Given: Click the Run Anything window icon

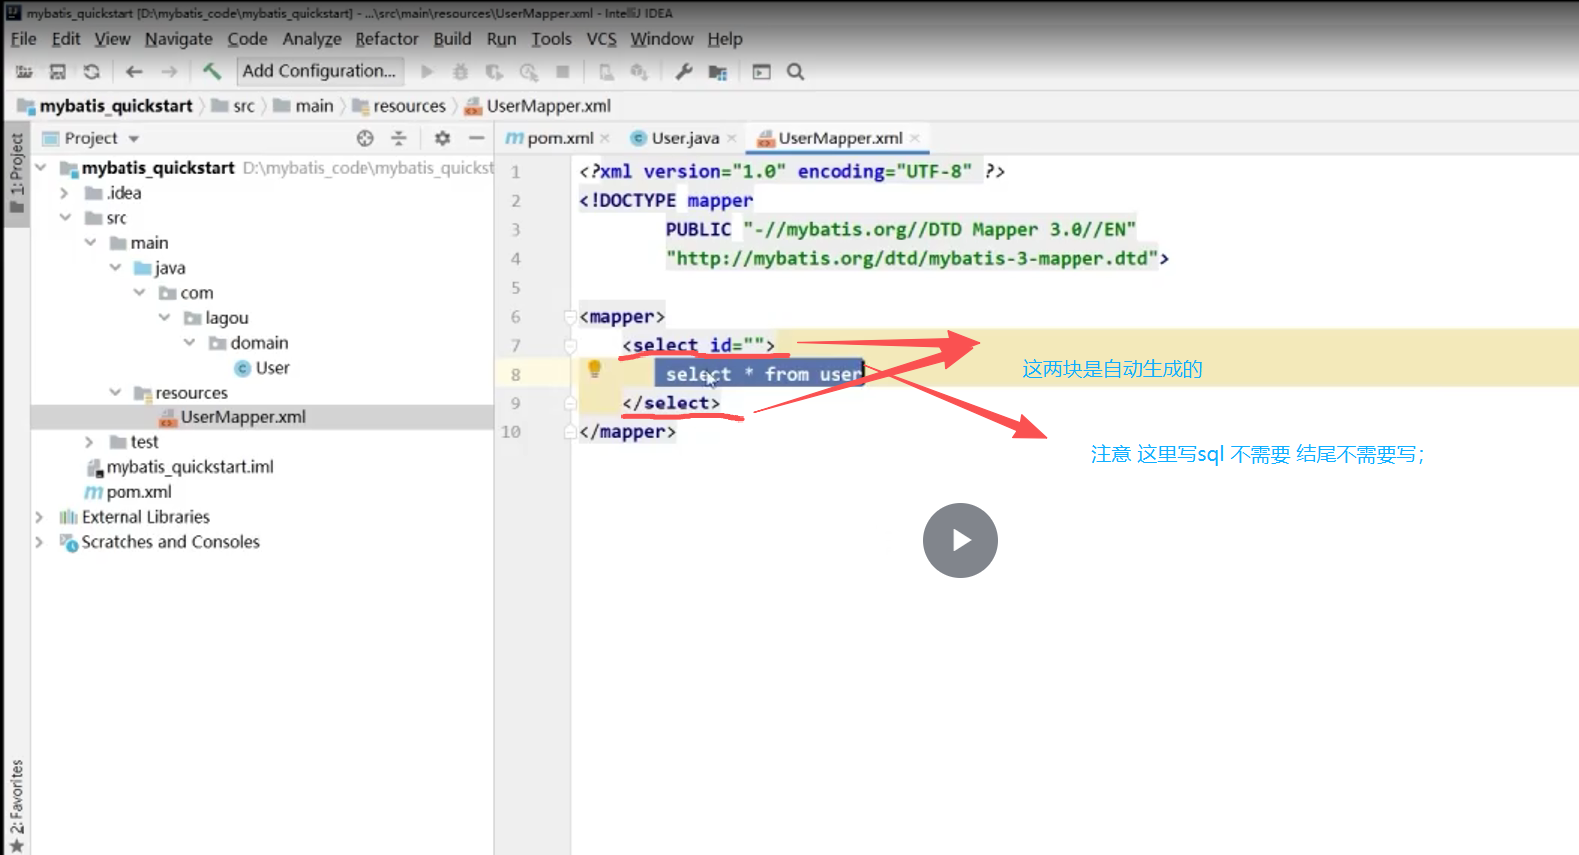Looking at the screenshot, I should click(x=762, y=72).
